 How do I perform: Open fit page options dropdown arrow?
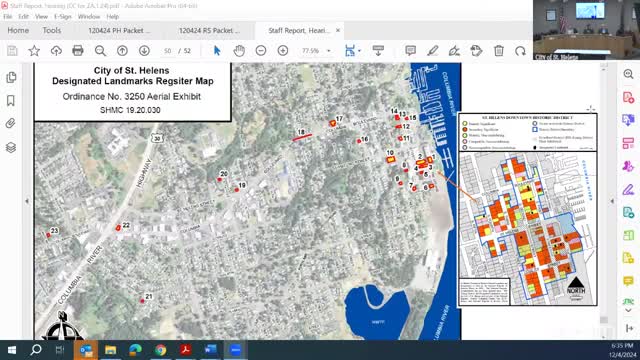[359, 51]
